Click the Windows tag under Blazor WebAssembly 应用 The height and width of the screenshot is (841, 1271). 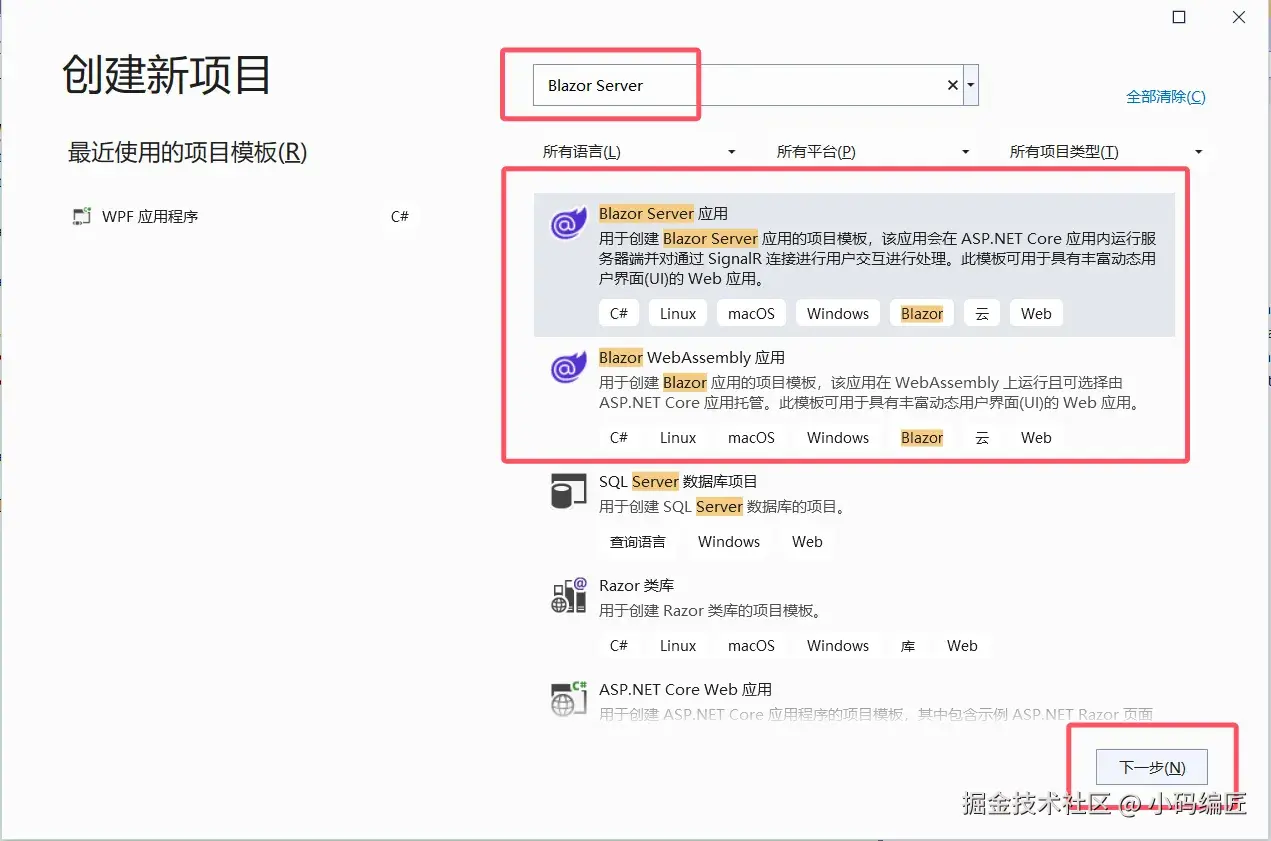(x=838, y=437)
